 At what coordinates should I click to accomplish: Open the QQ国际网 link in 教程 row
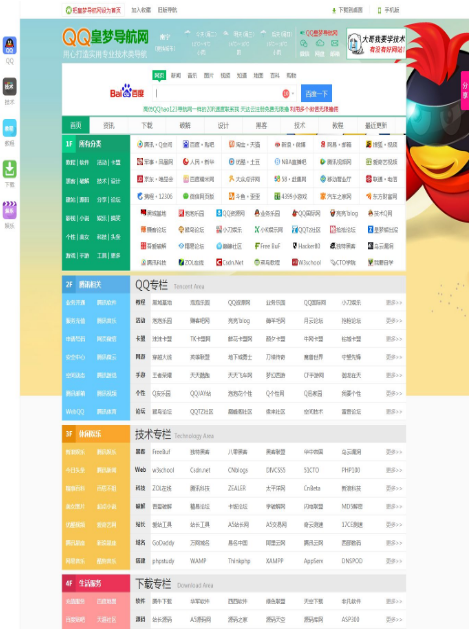click(313, 302)
